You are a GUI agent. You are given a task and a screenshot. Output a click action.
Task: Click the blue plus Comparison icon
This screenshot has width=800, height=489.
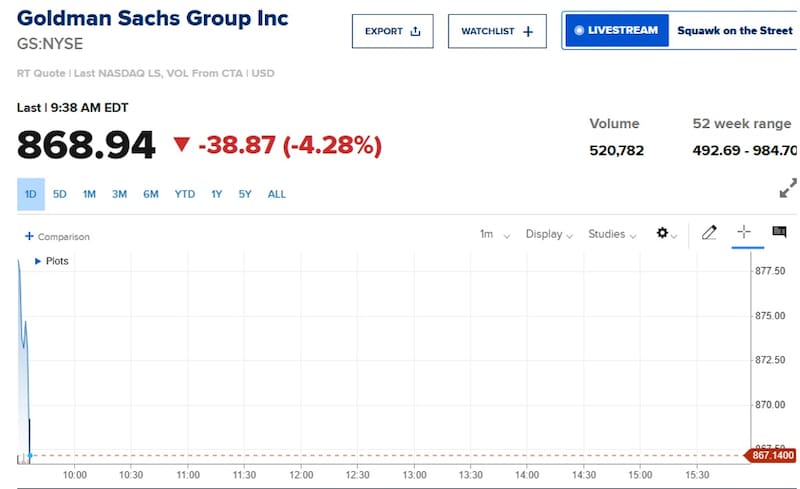tap(29, 237)
